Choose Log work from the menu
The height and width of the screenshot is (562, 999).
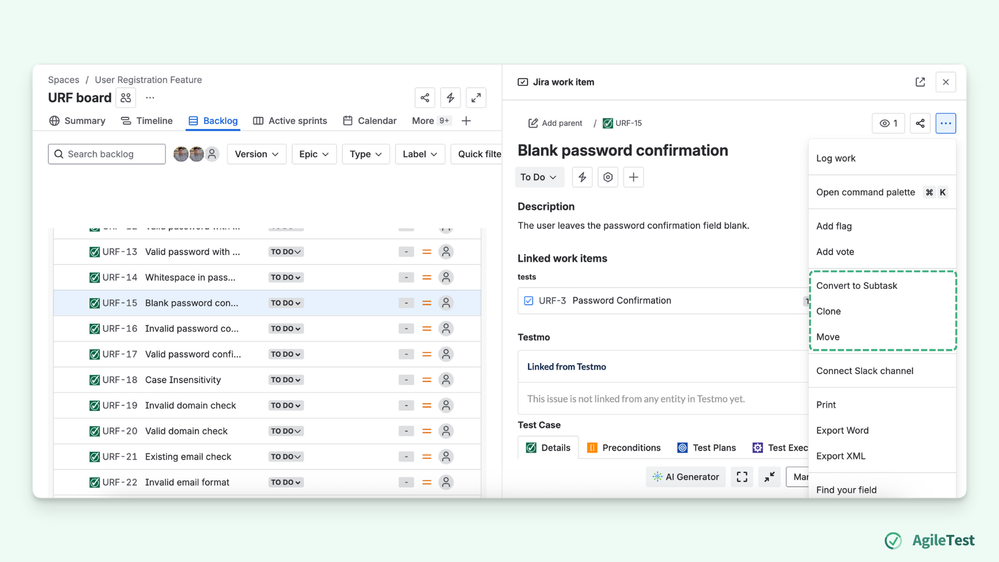click(x=882, y=158)
